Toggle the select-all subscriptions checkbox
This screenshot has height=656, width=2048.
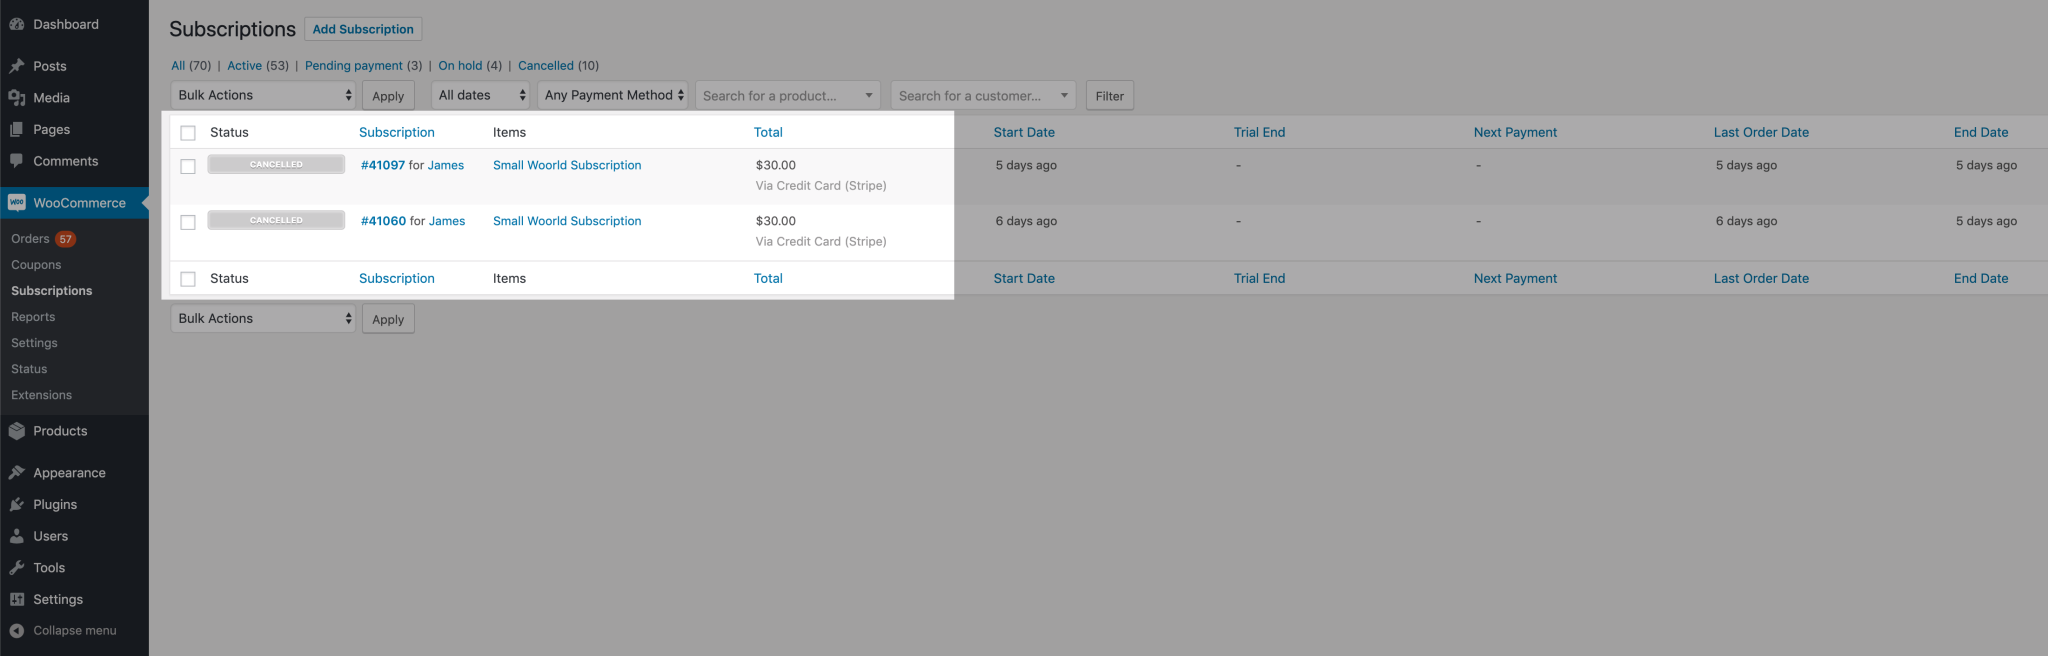point(188,131)
